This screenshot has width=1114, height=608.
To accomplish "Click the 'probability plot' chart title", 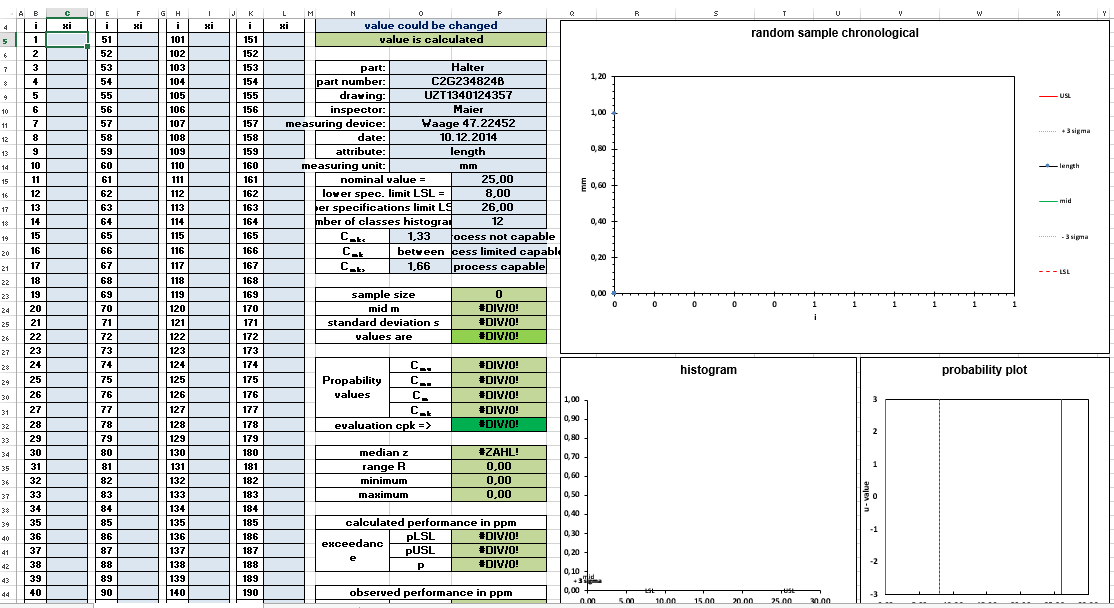I will click(984, 370).
